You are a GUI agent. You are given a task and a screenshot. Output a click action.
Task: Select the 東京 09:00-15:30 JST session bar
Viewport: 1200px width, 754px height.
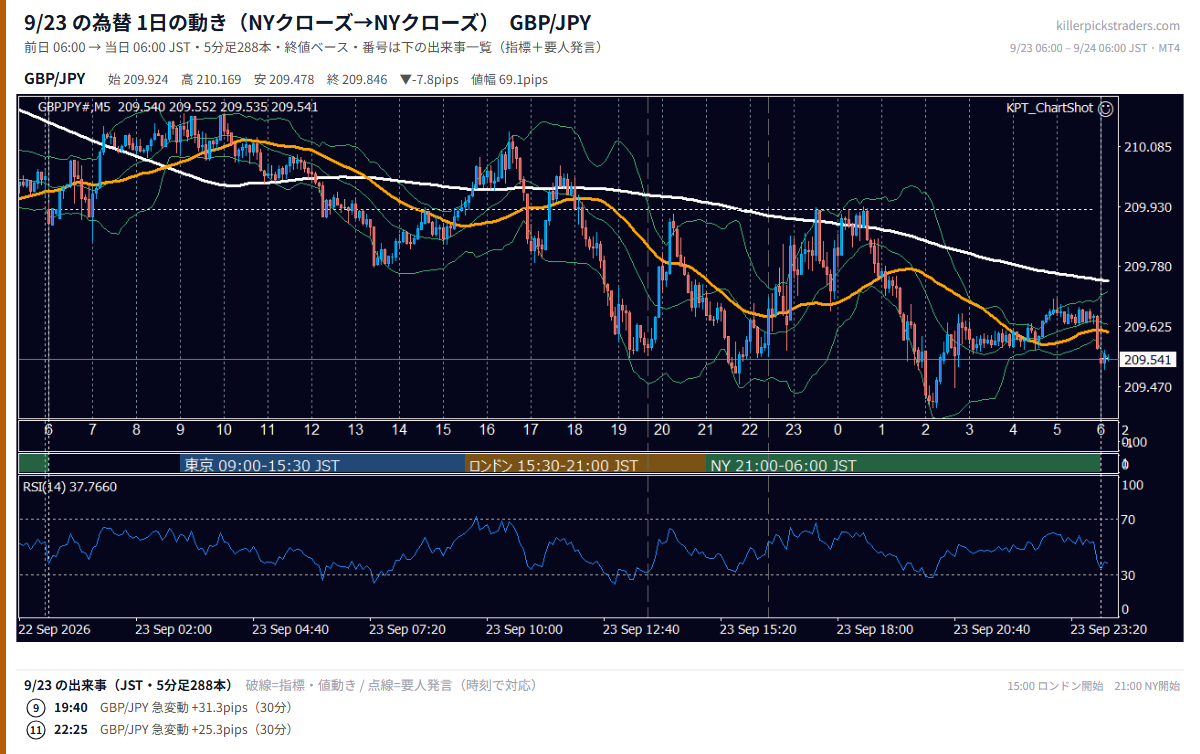[323, 465]
